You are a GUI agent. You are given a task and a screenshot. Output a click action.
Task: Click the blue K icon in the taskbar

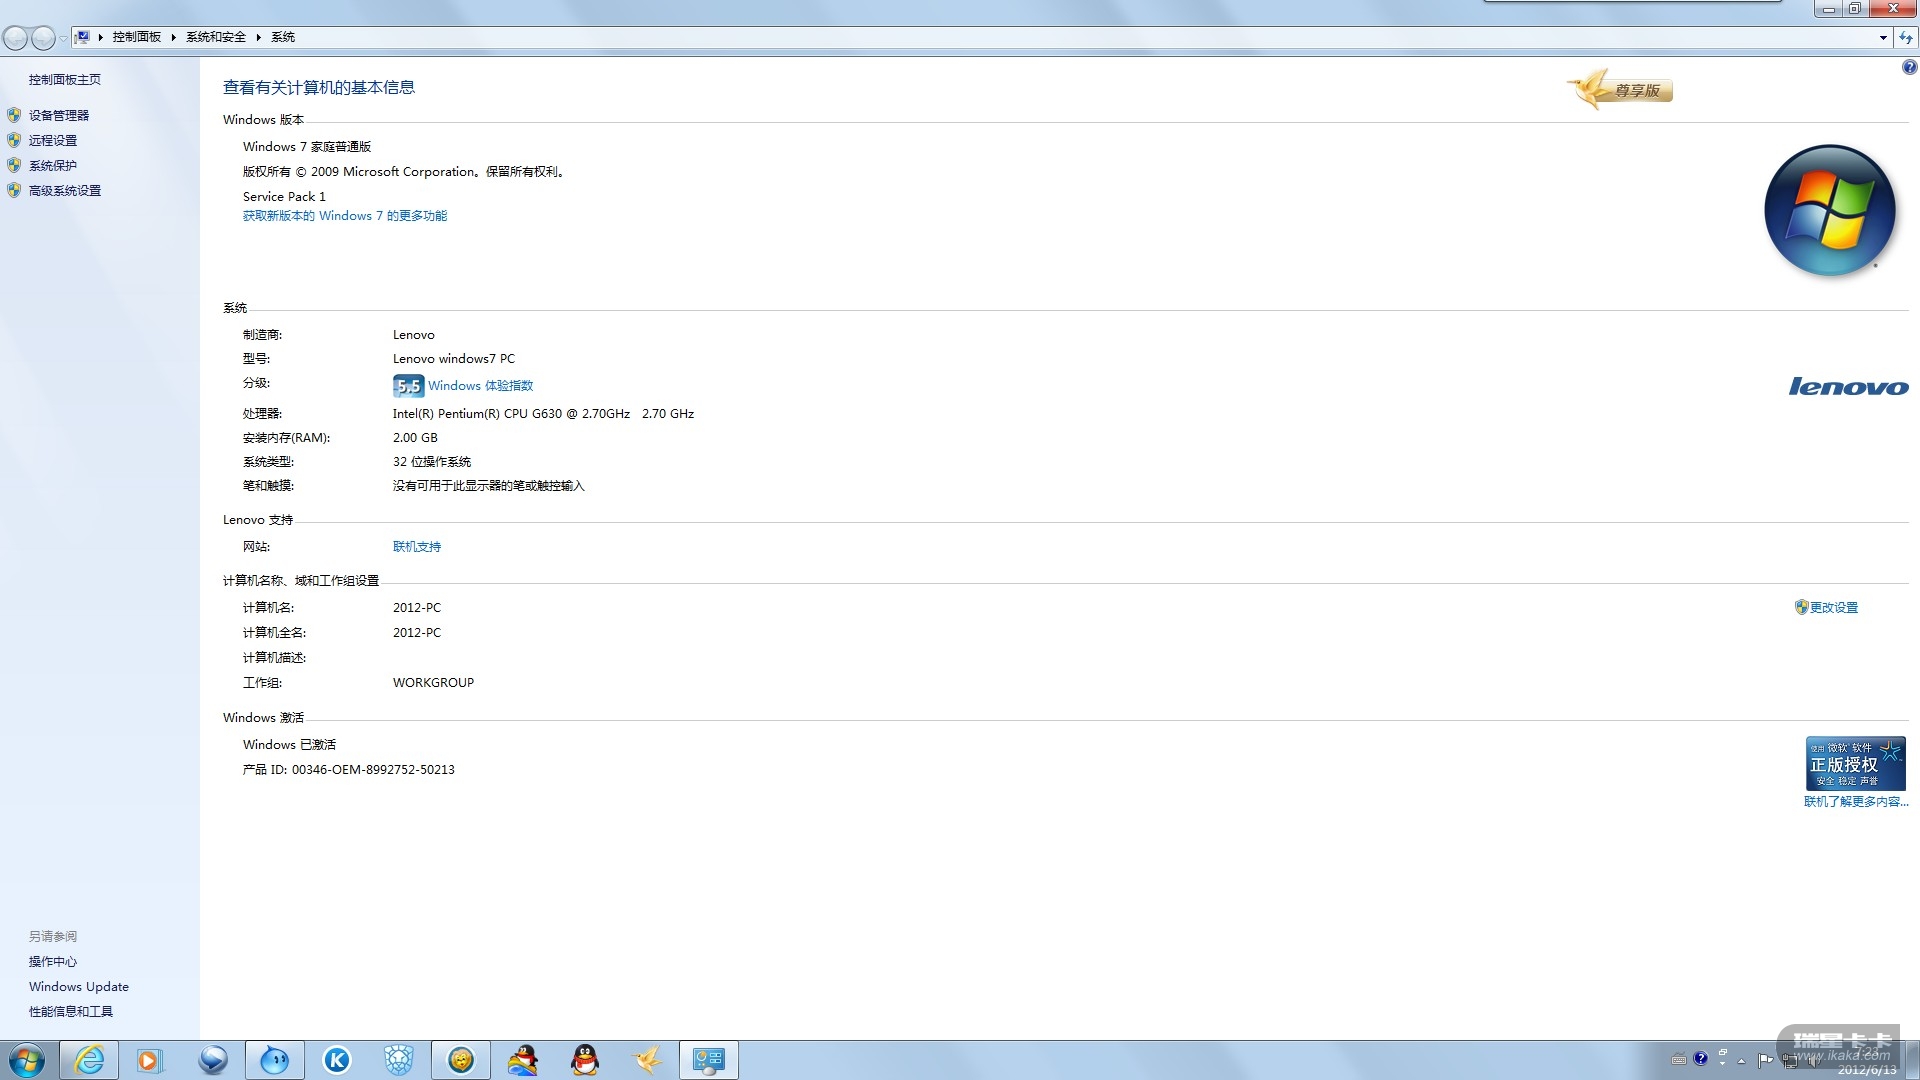337,1060
